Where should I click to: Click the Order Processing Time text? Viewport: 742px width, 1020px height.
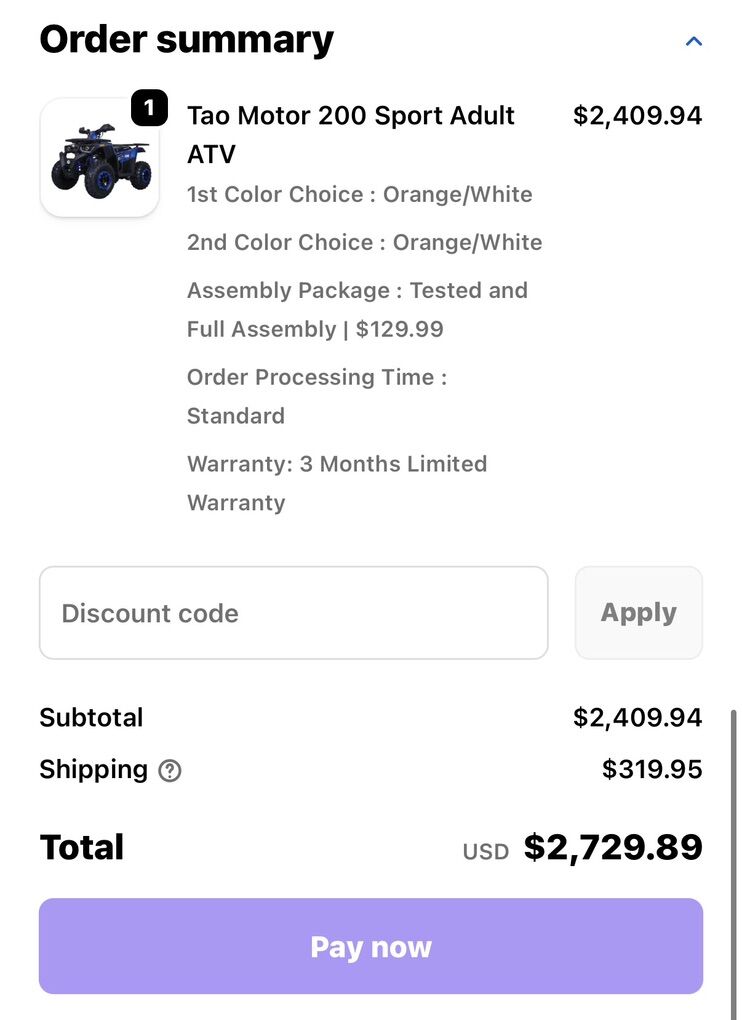coord(316,396)
